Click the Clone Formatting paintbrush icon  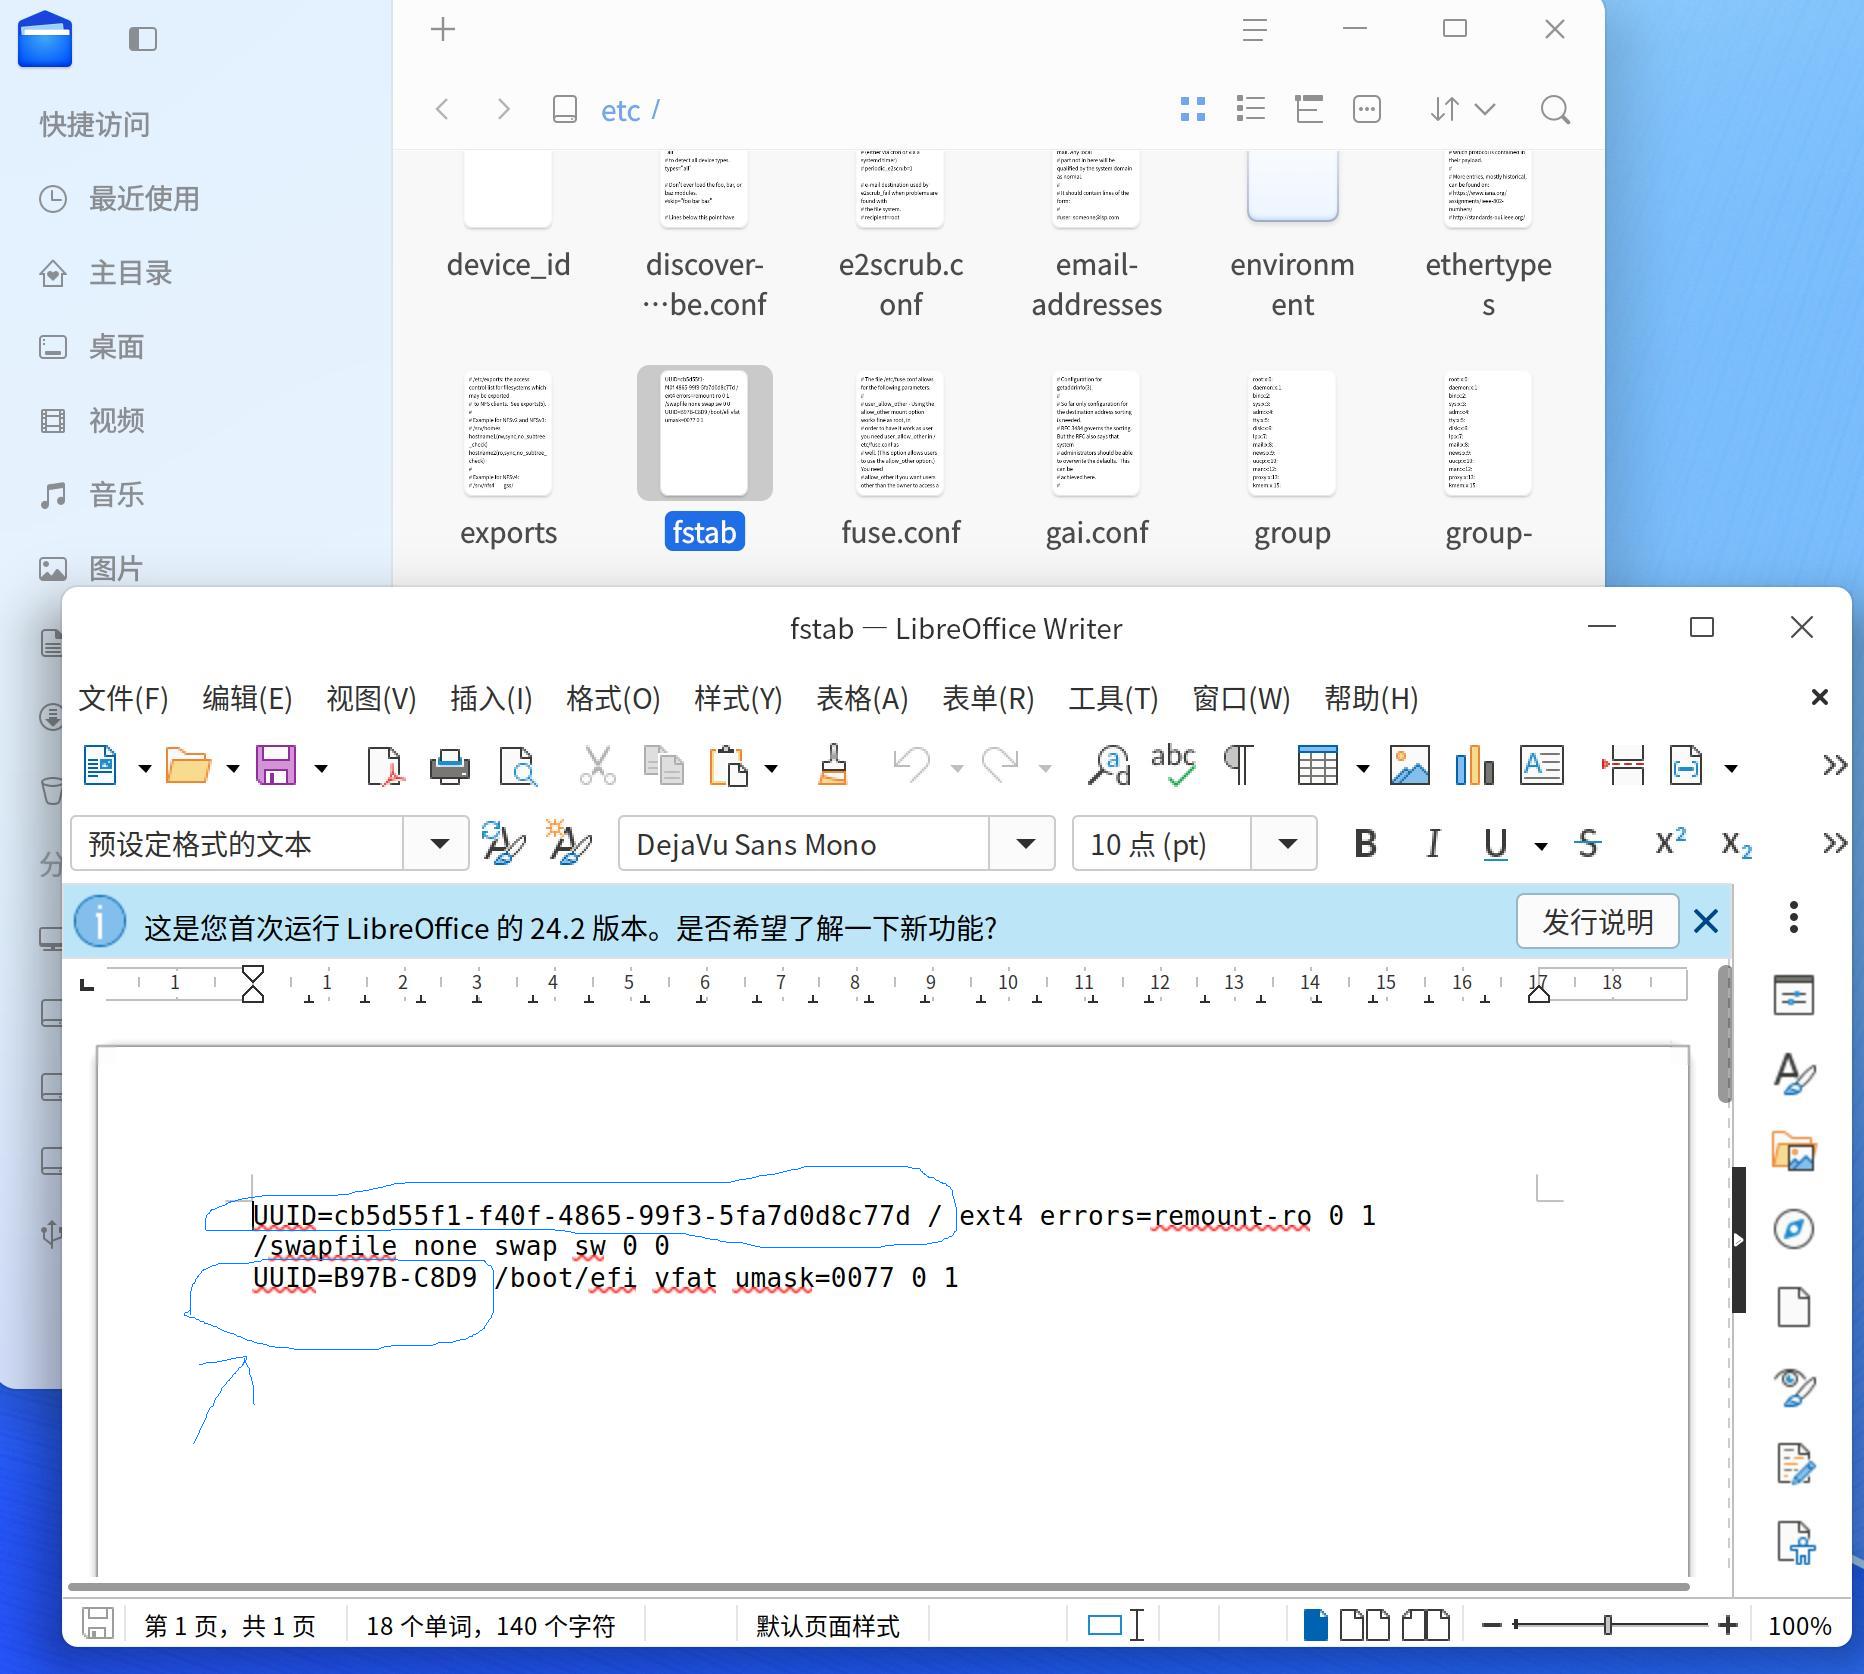(834, 767)
